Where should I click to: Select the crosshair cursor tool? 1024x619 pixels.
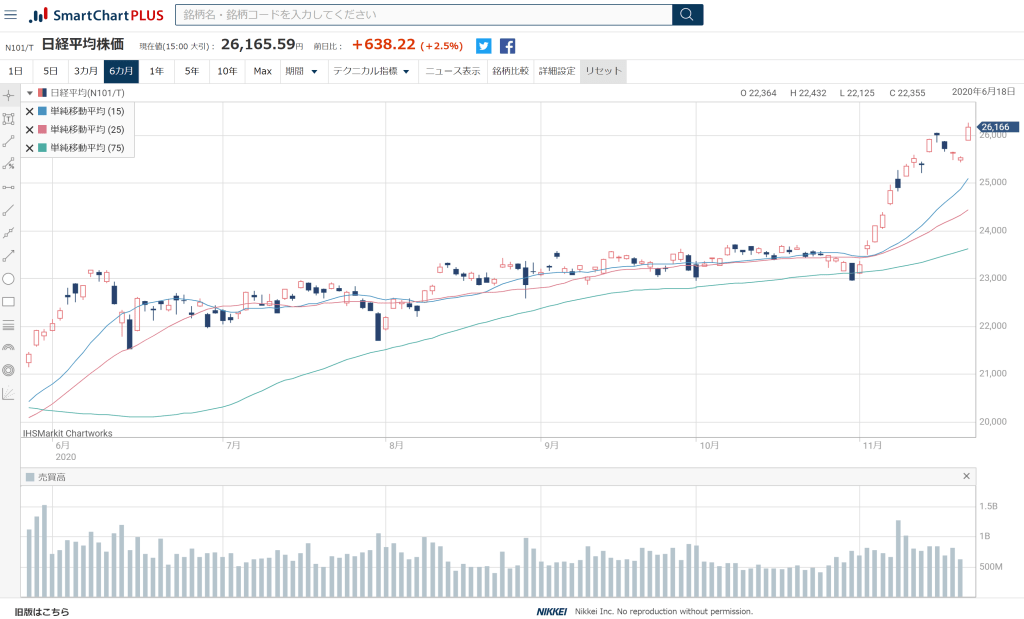point(9,96)
